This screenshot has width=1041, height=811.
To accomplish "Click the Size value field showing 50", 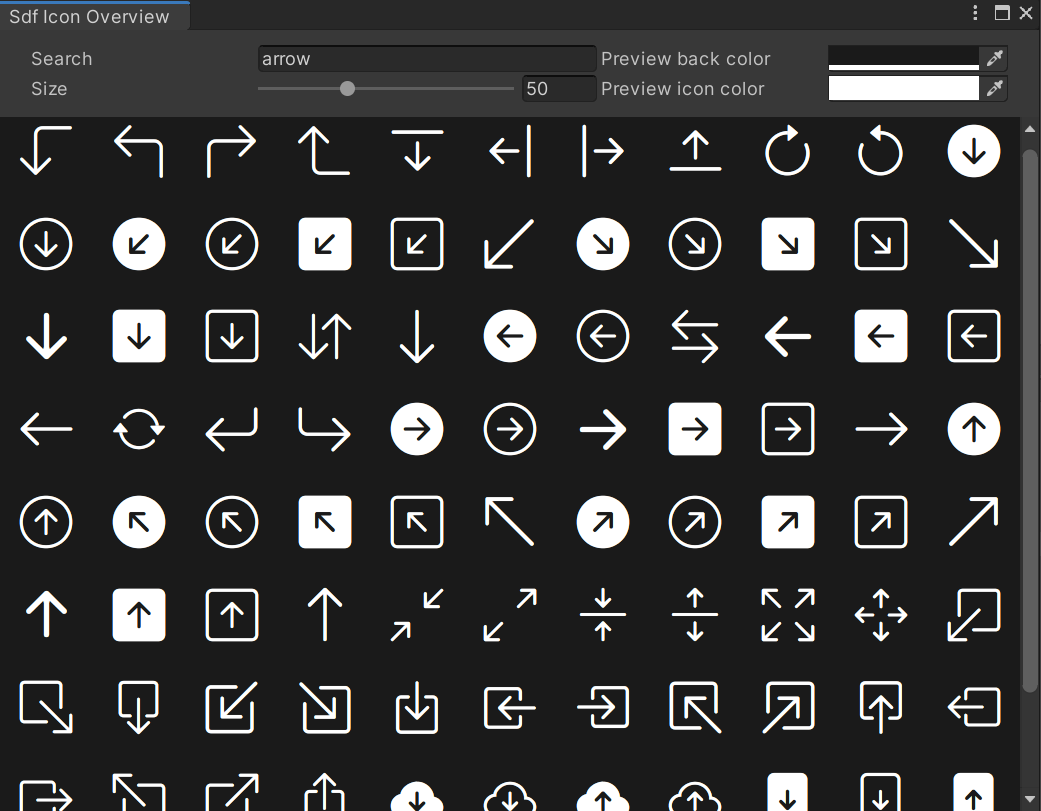I will click(559, 89).
